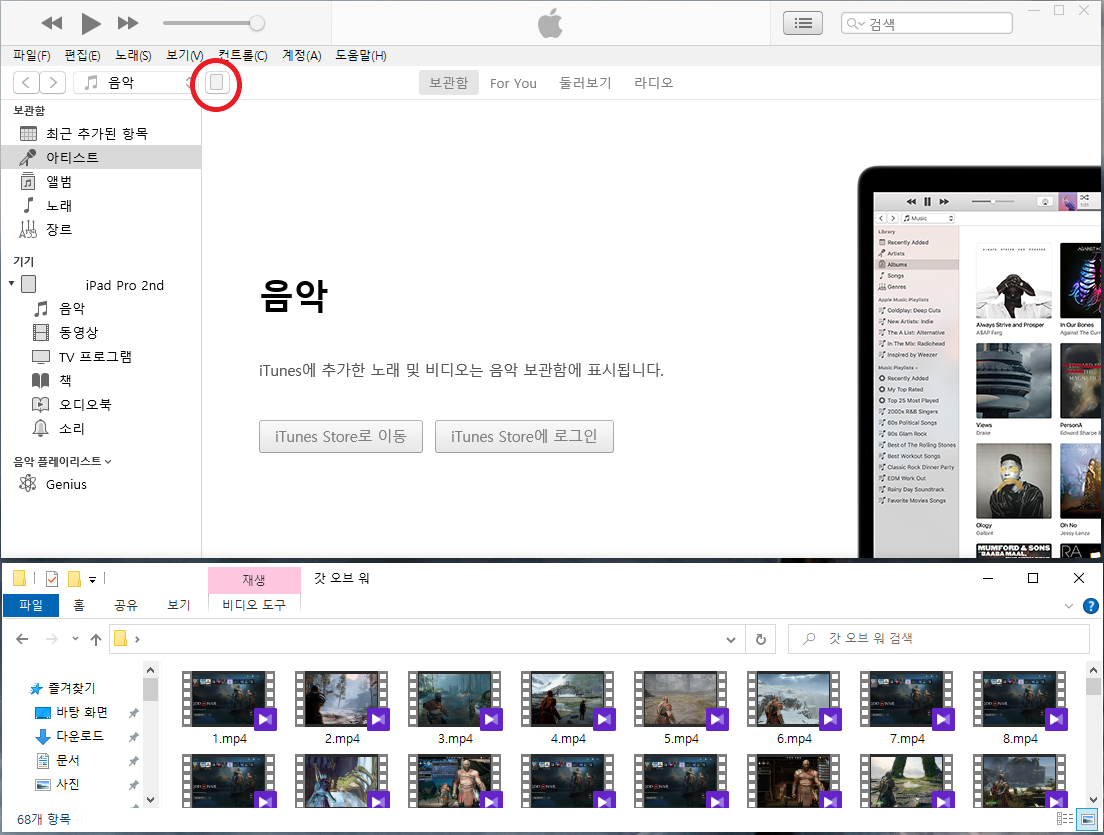1104x835 pixels.
Task: Switch to the 둘러보기 tab
Action: coord(585,82)
